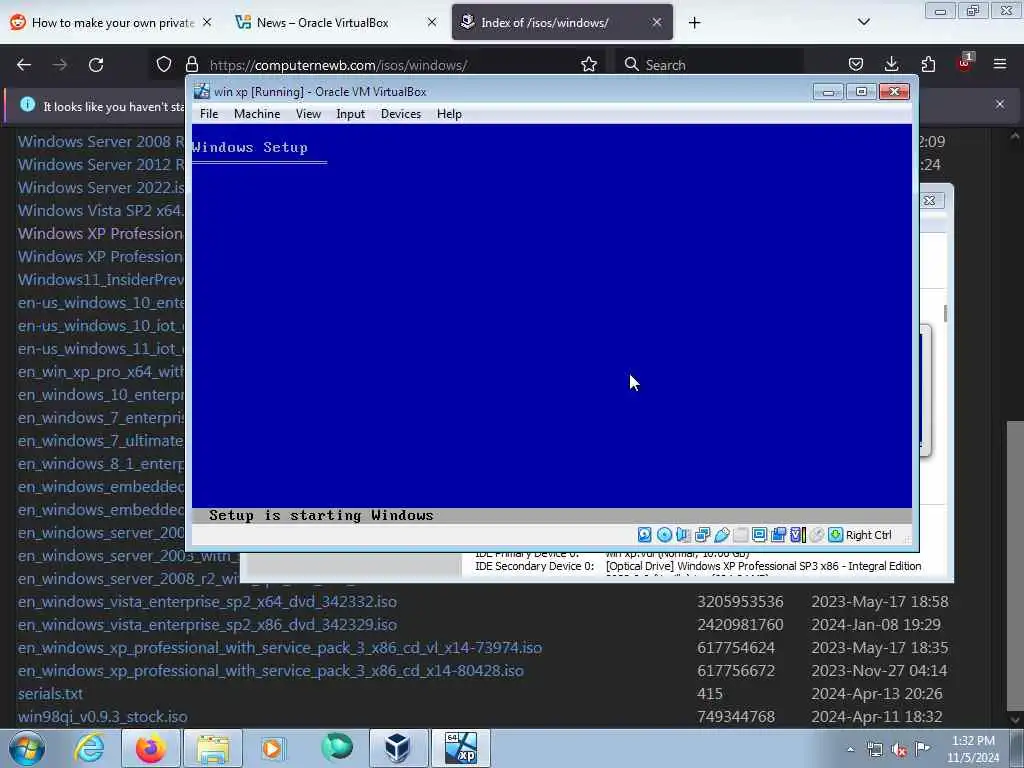The height and width of the screenshot is (768, 1024).
Task: Expand the list all tabs dropdown
Action: click(x=863, y=22)
